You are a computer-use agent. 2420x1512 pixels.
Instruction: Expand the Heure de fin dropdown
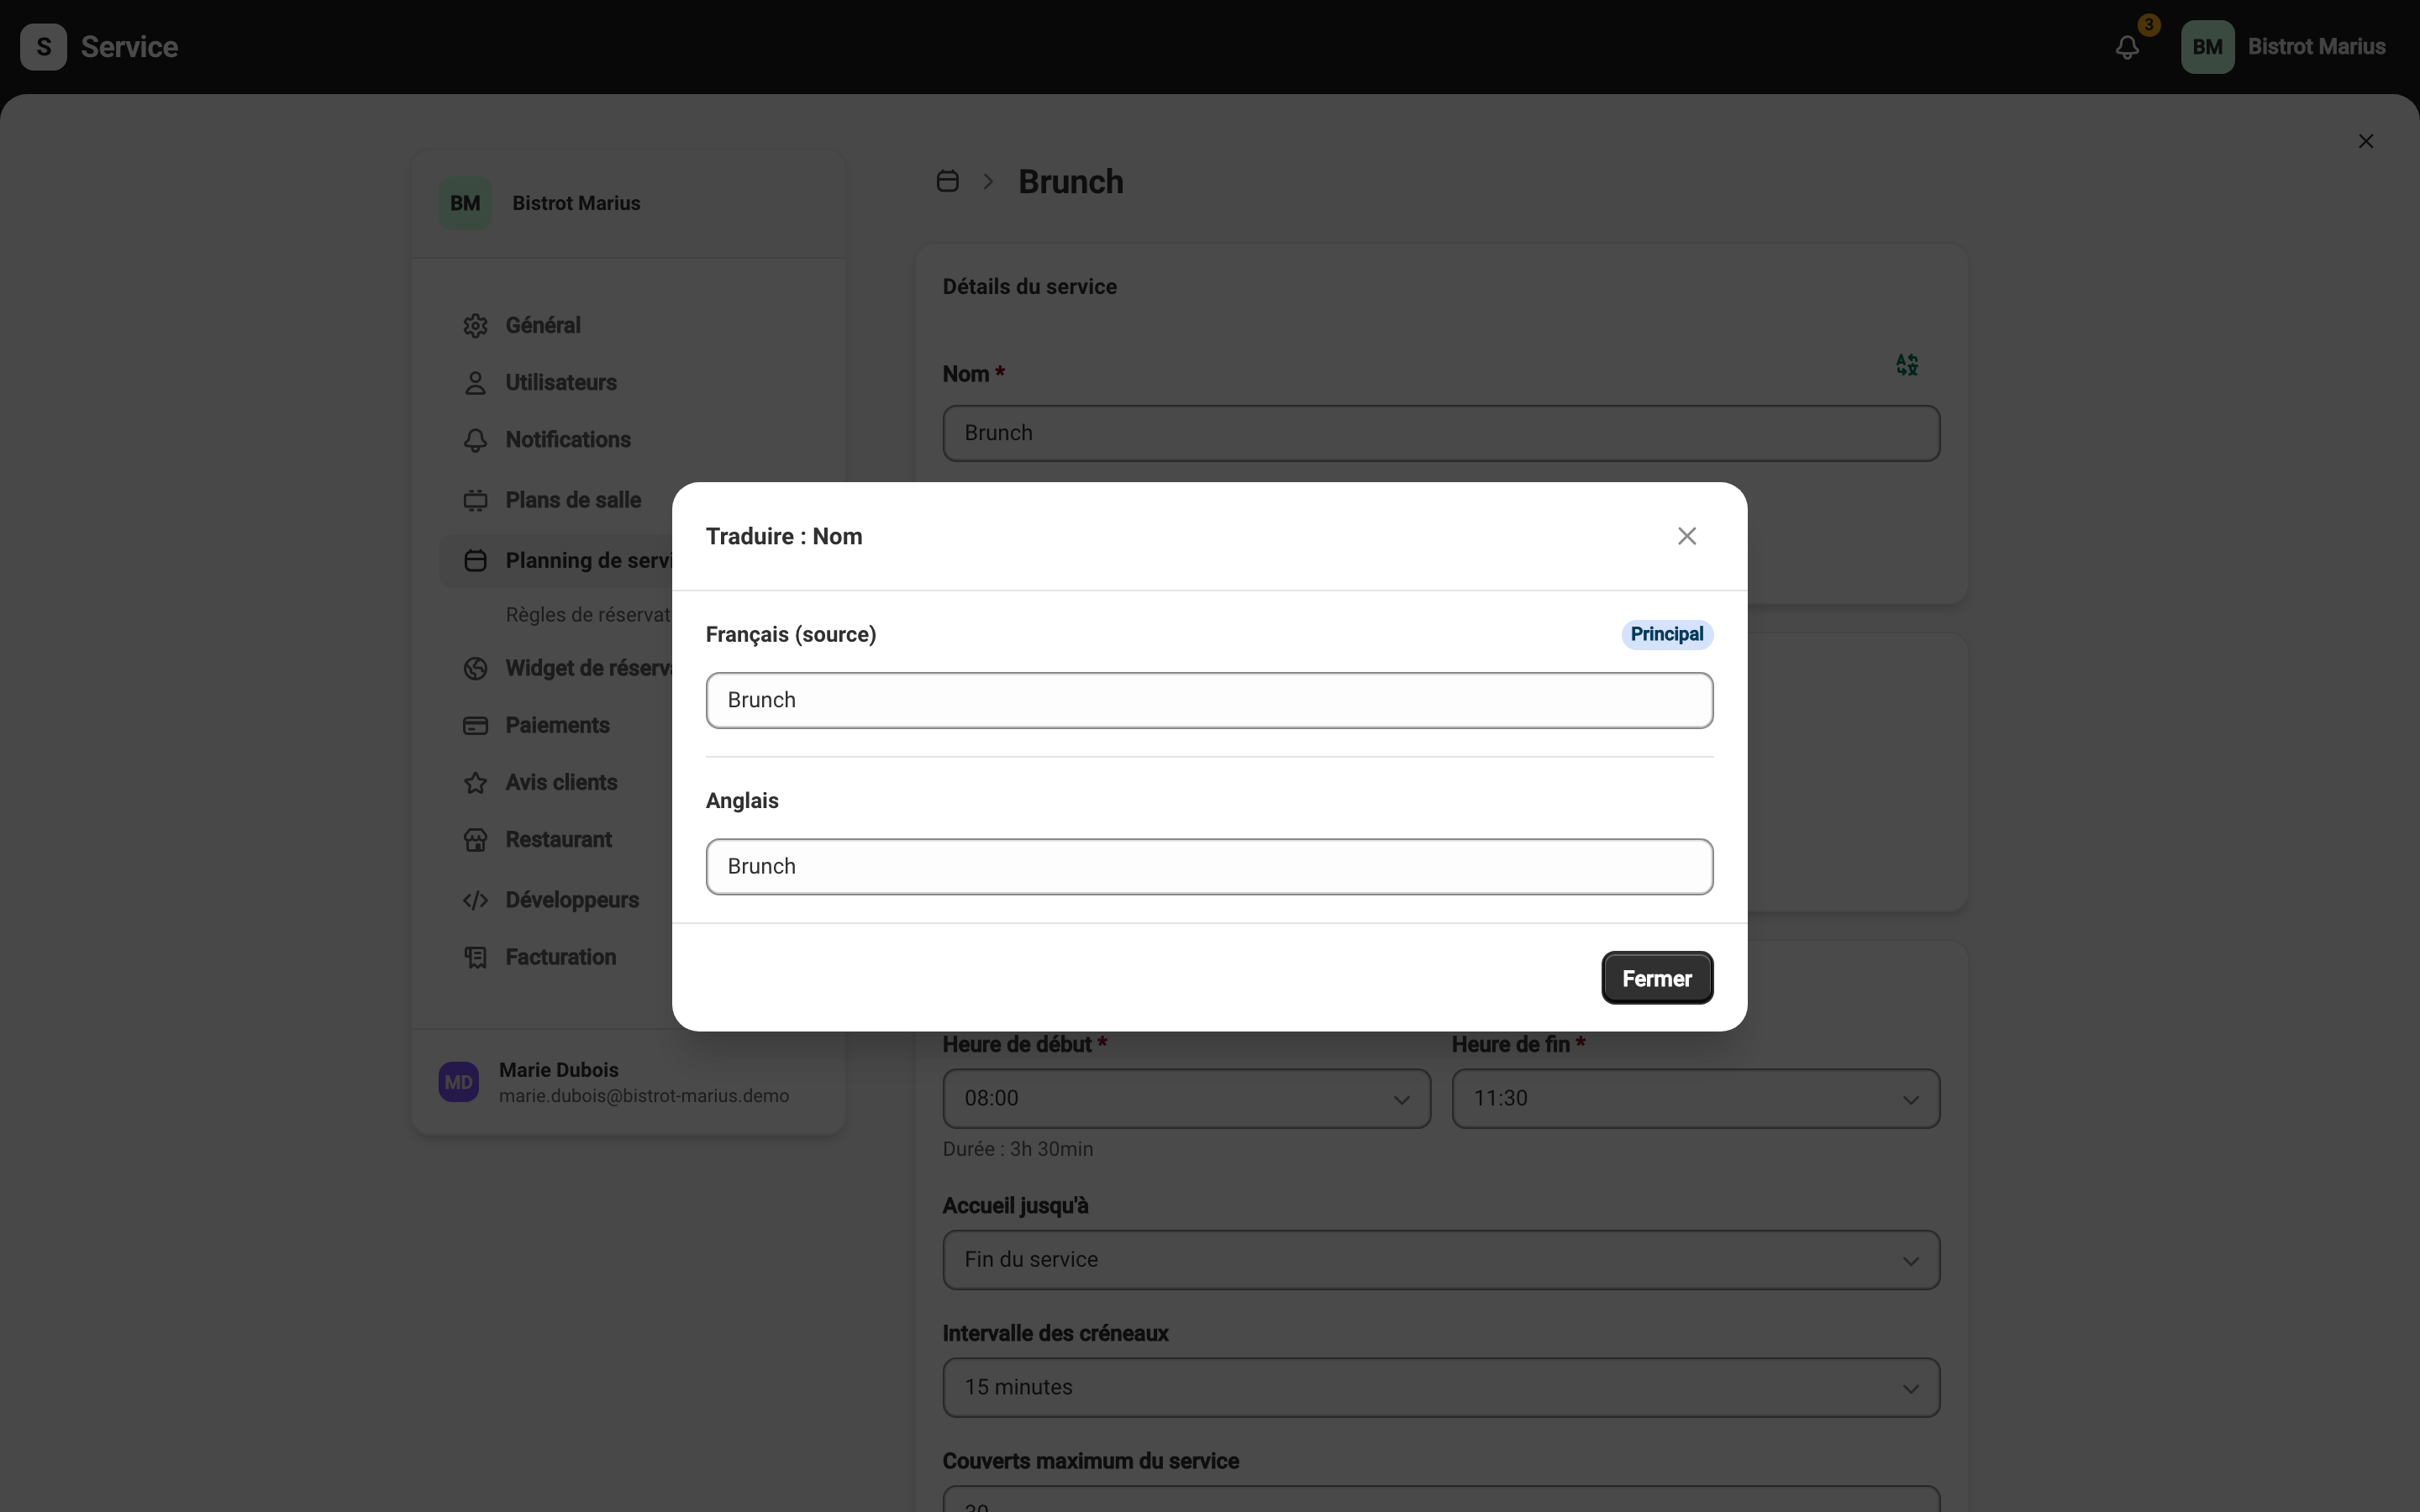(x=1695, y=1099)
